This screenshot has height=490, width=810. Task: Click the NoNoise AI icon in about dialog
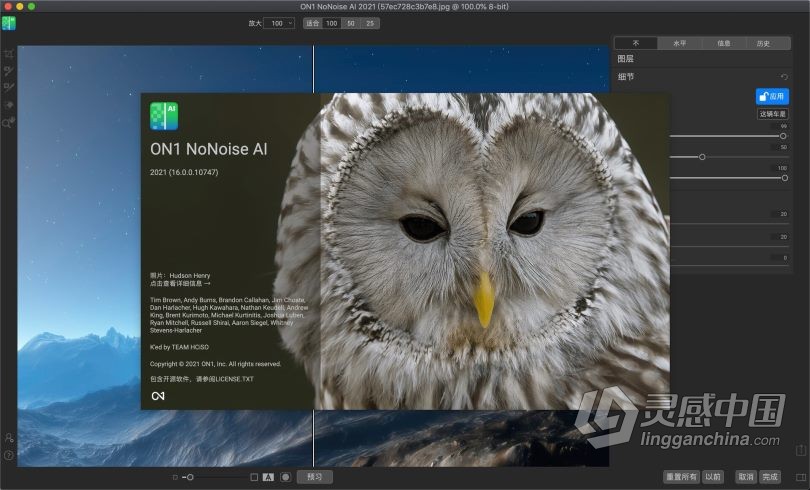(164, 116)
